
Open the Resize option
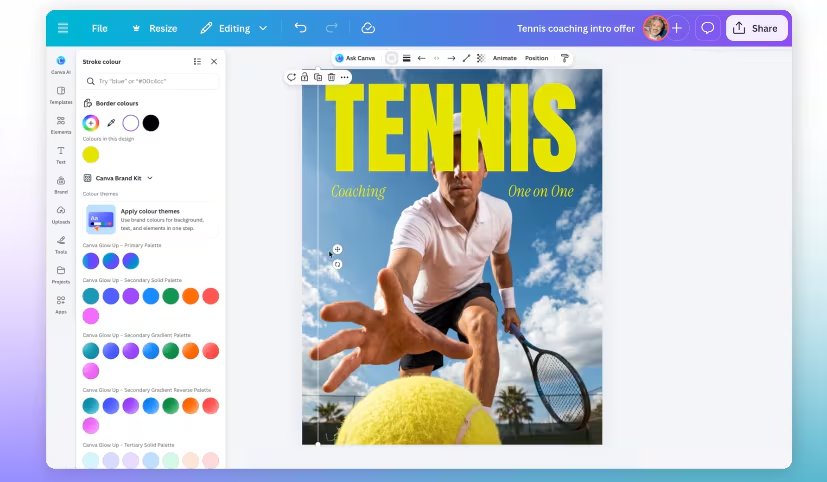pyautogui.click(x=155, y=28)
